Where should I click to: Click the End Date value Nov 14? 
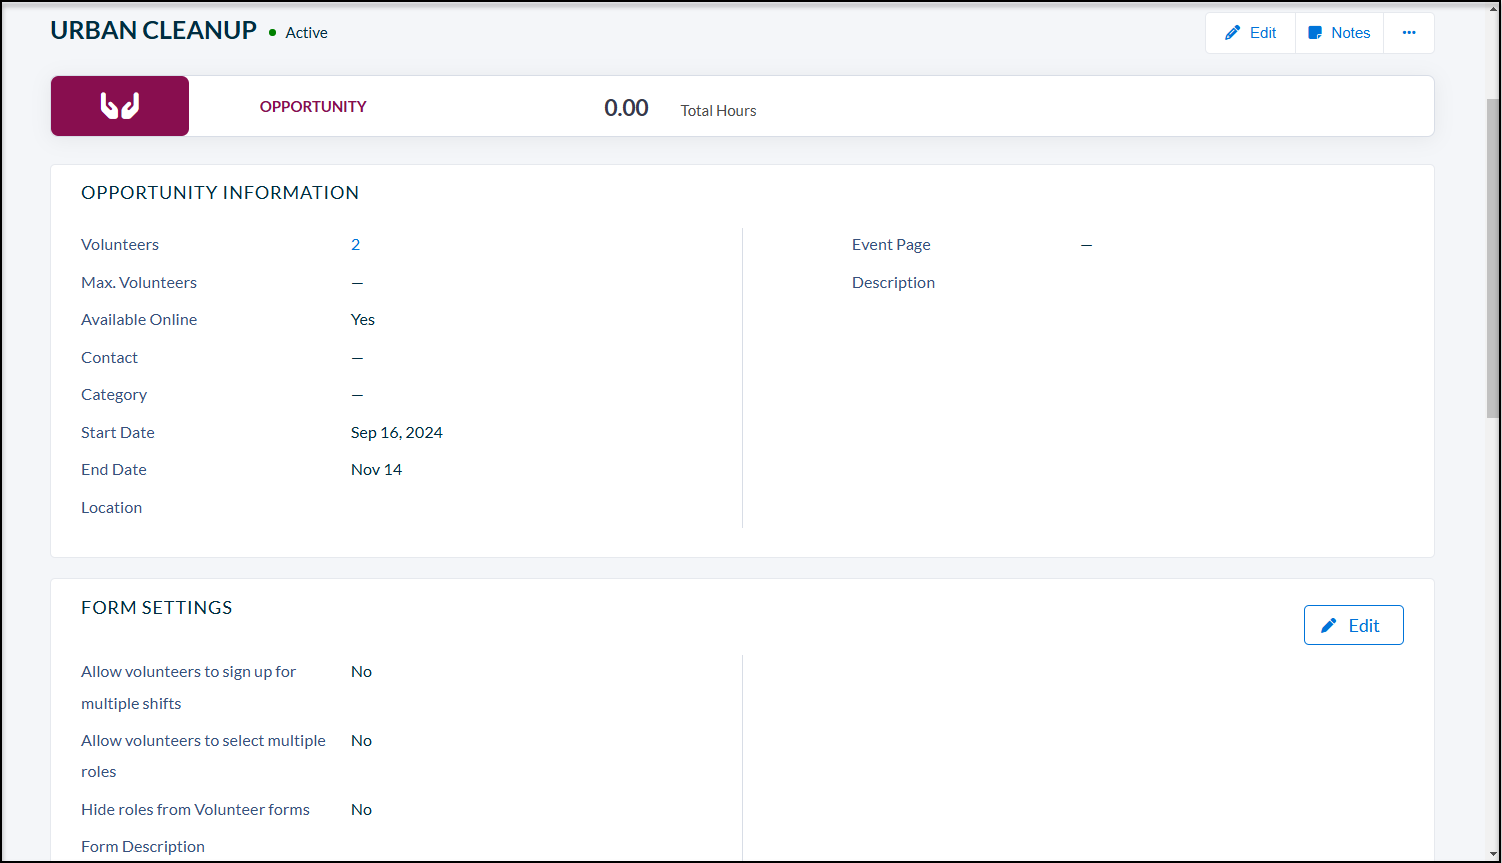pyautogui.click(x=376, y=470)
